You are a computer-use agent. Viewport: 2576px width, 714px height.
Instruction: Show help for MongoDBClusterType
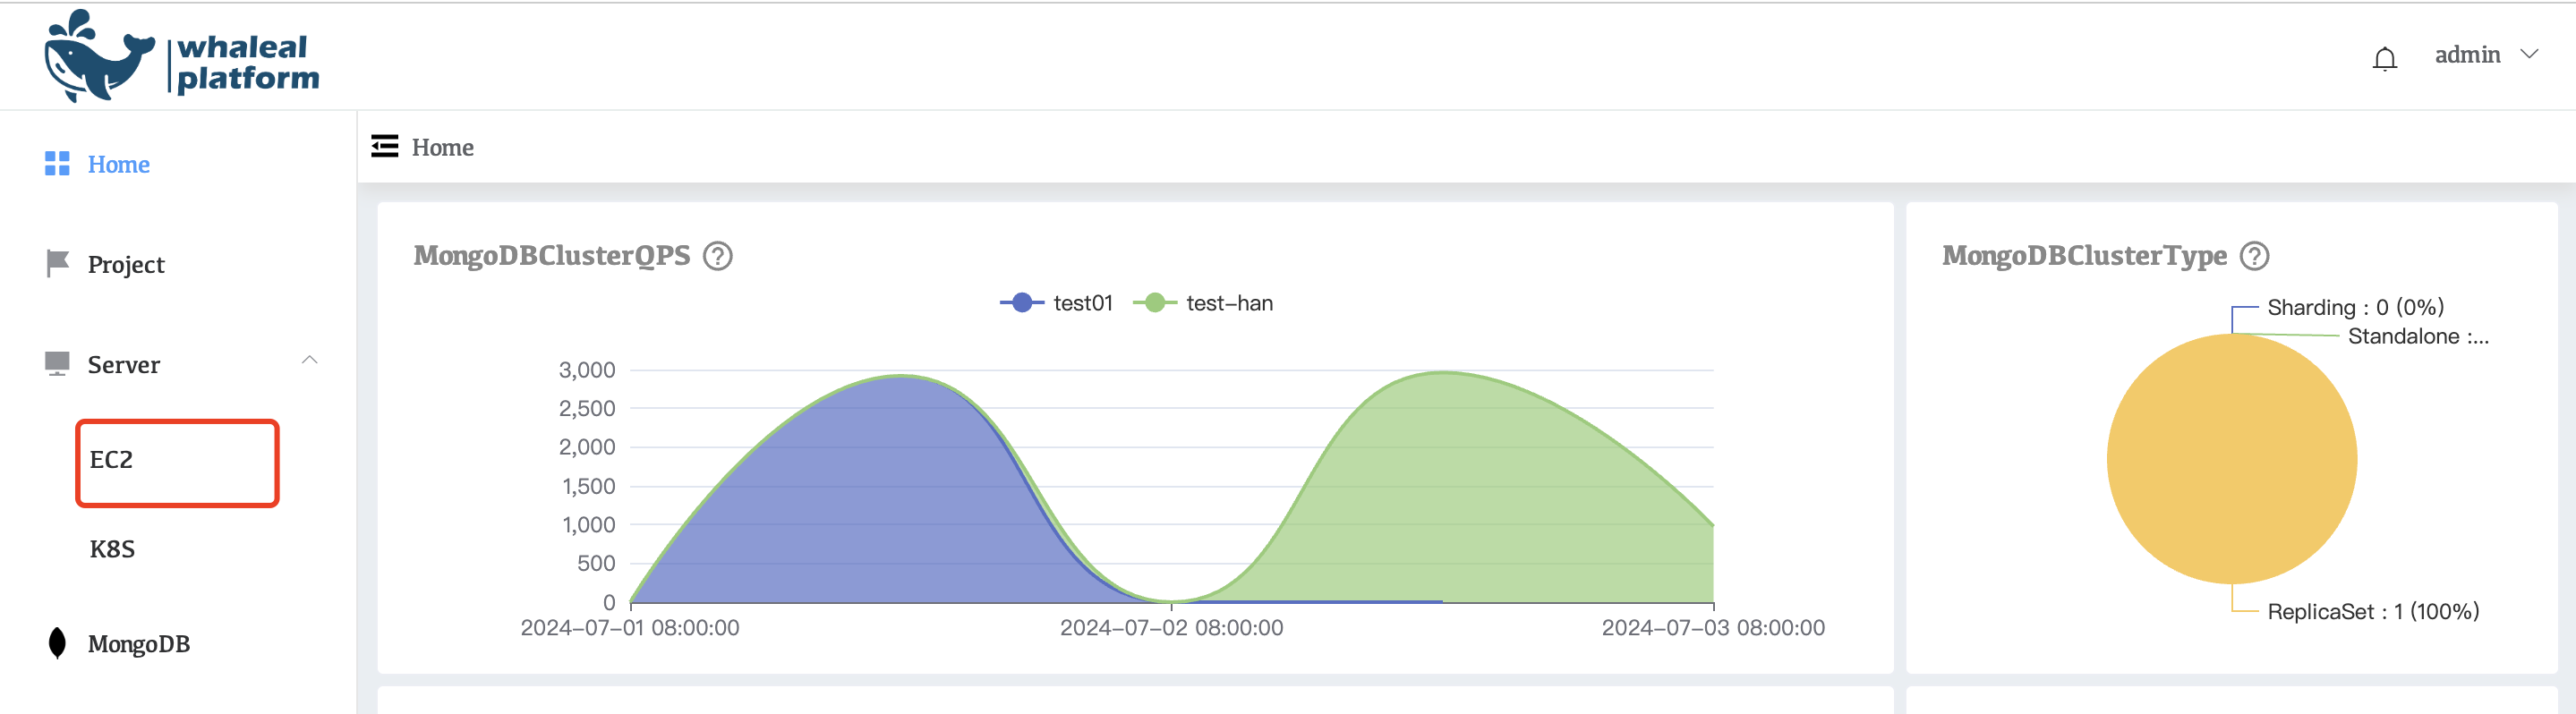[2253, 256]
